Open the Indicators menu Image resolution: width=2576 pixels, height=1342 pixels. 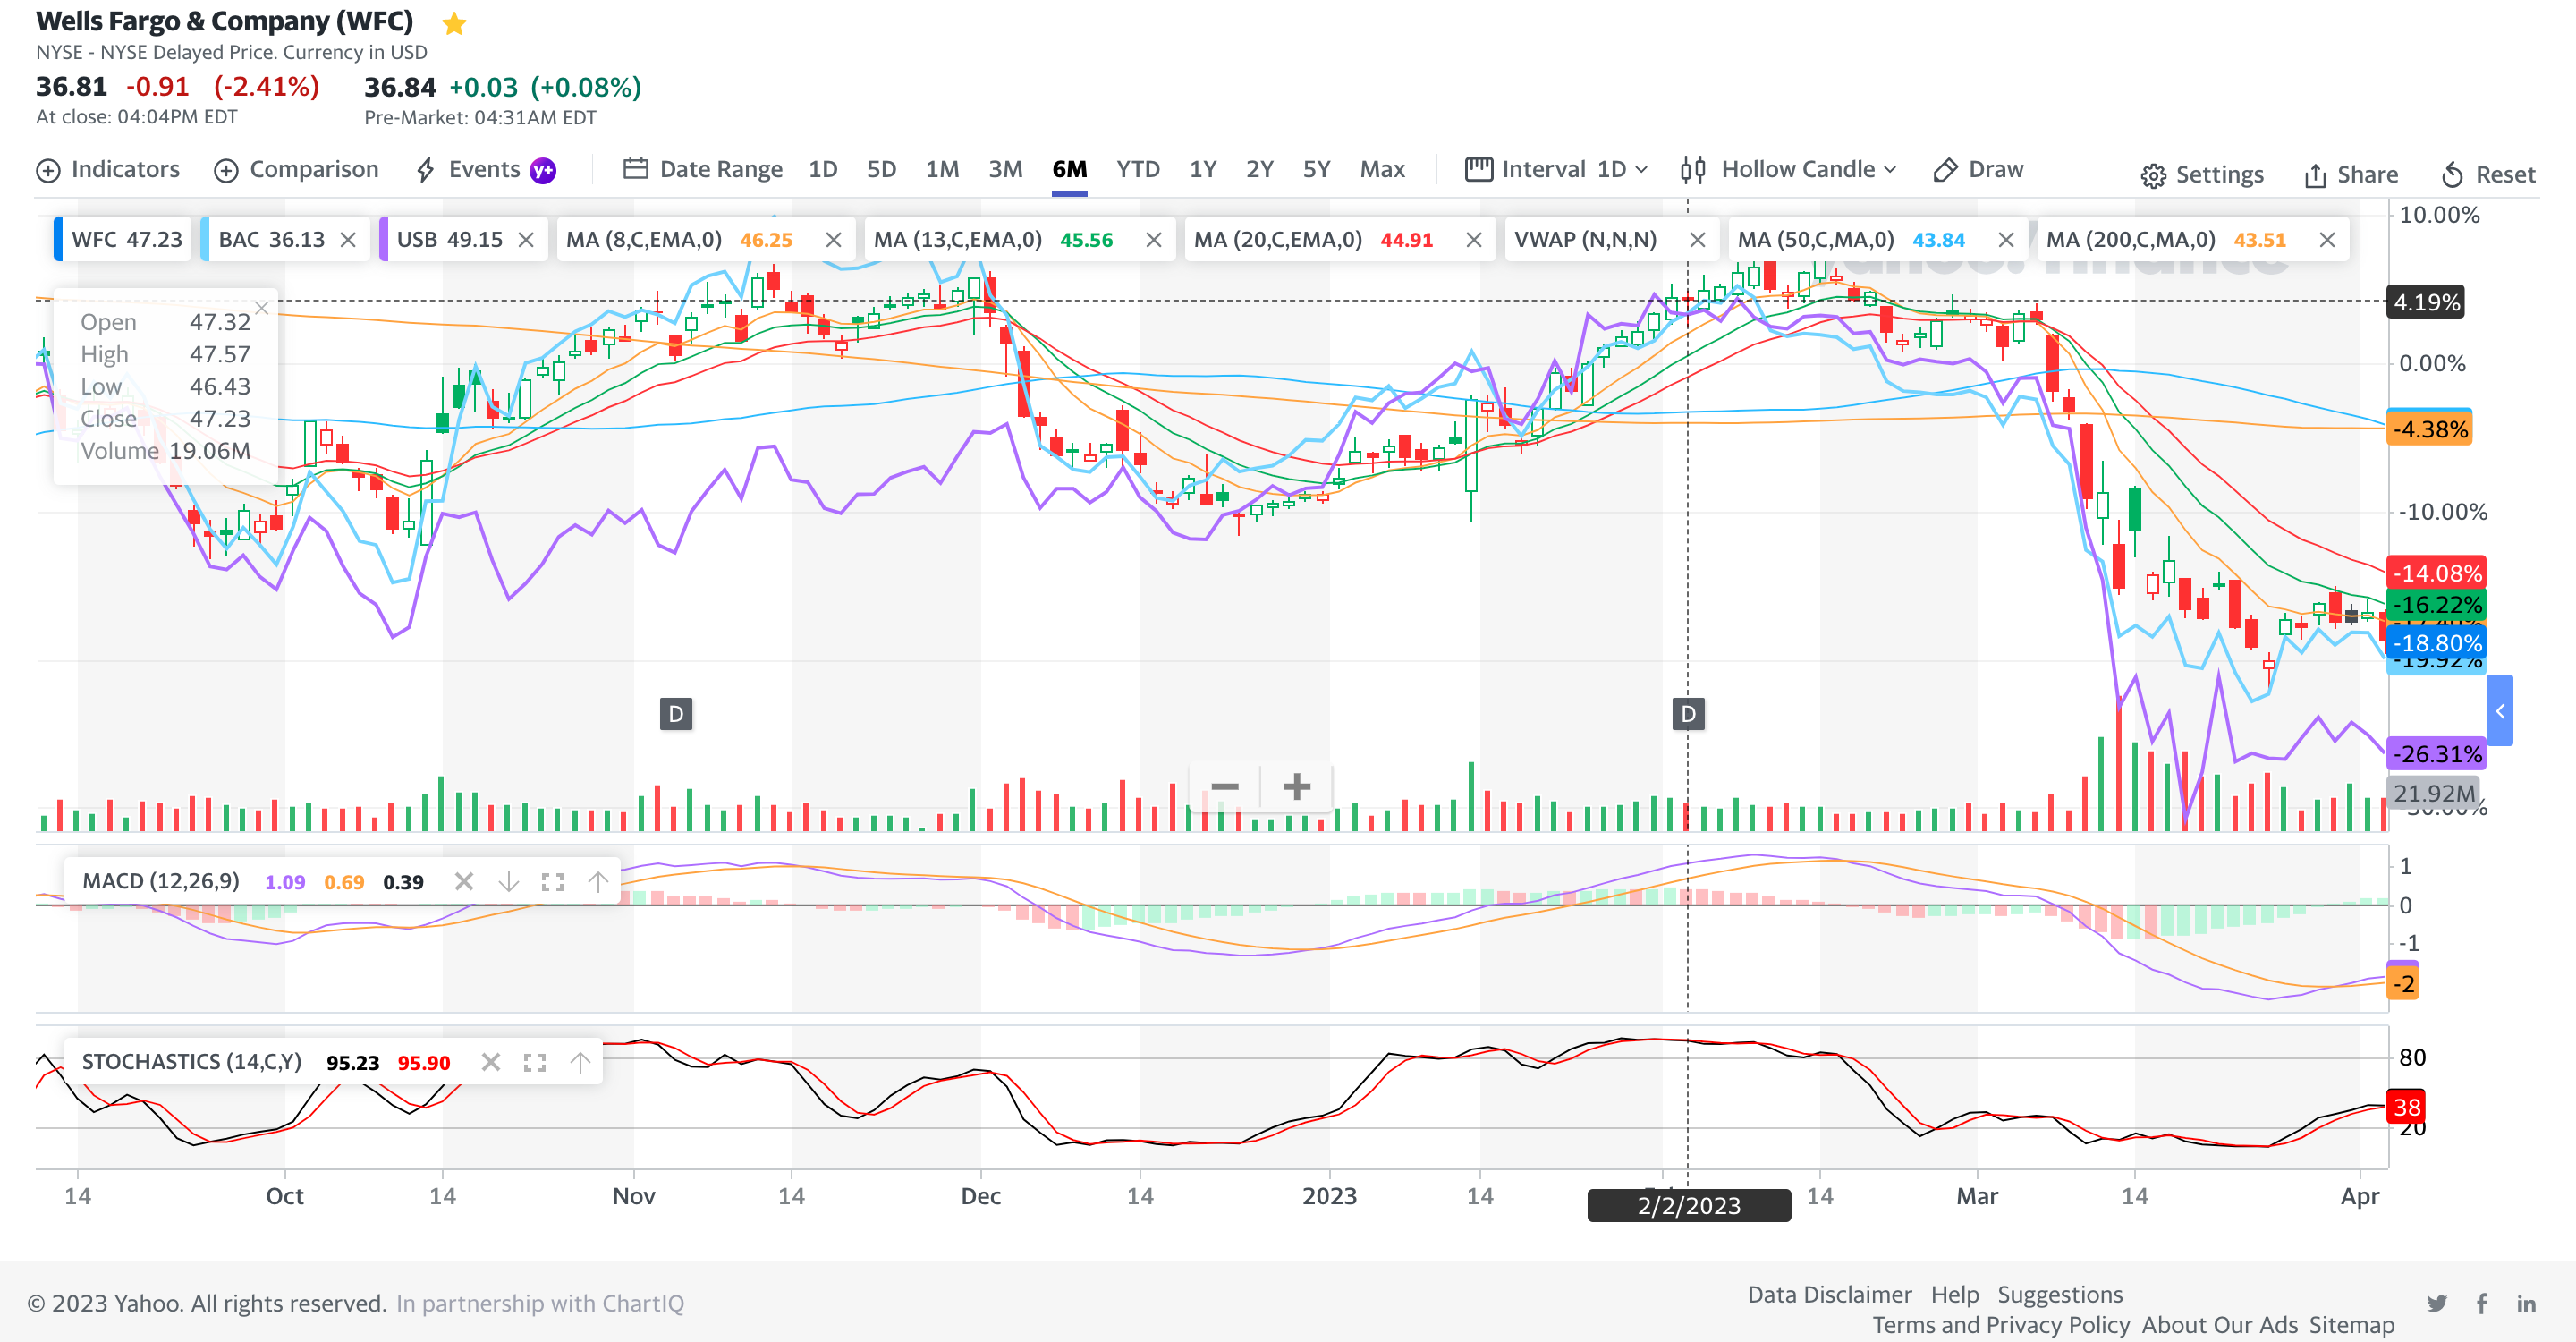pyautogui.click(x=108, y=170)
